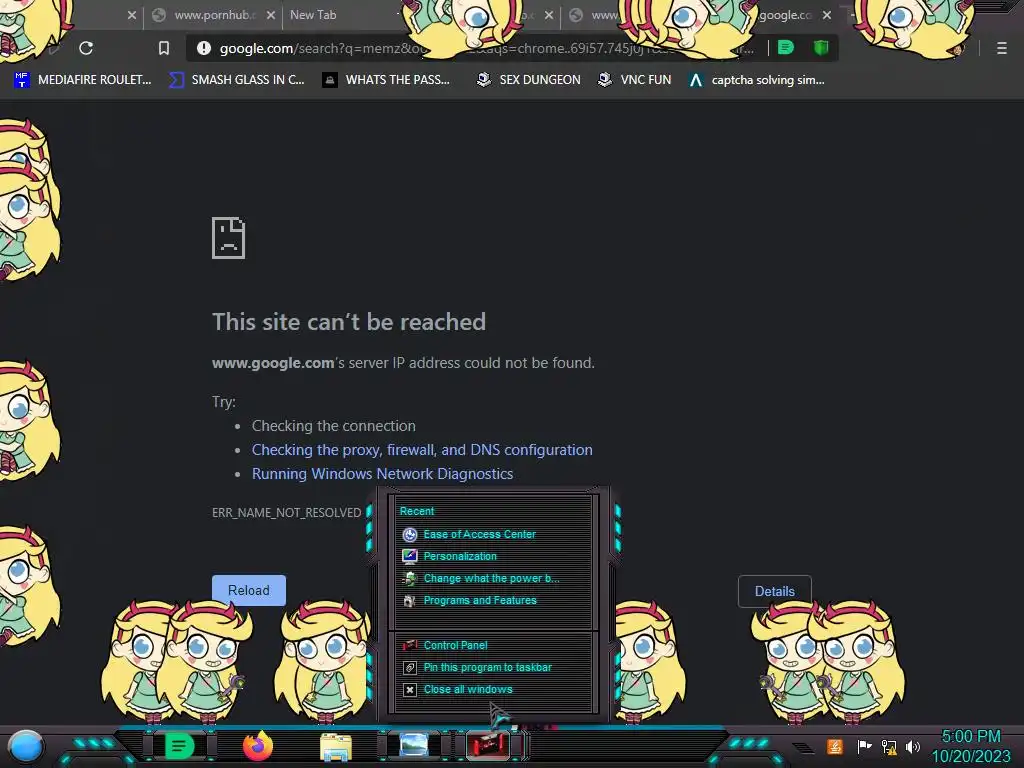The image size is (1024, 768).
Task: Open the VNC FUN bookmark
Action: pos(634,80)
